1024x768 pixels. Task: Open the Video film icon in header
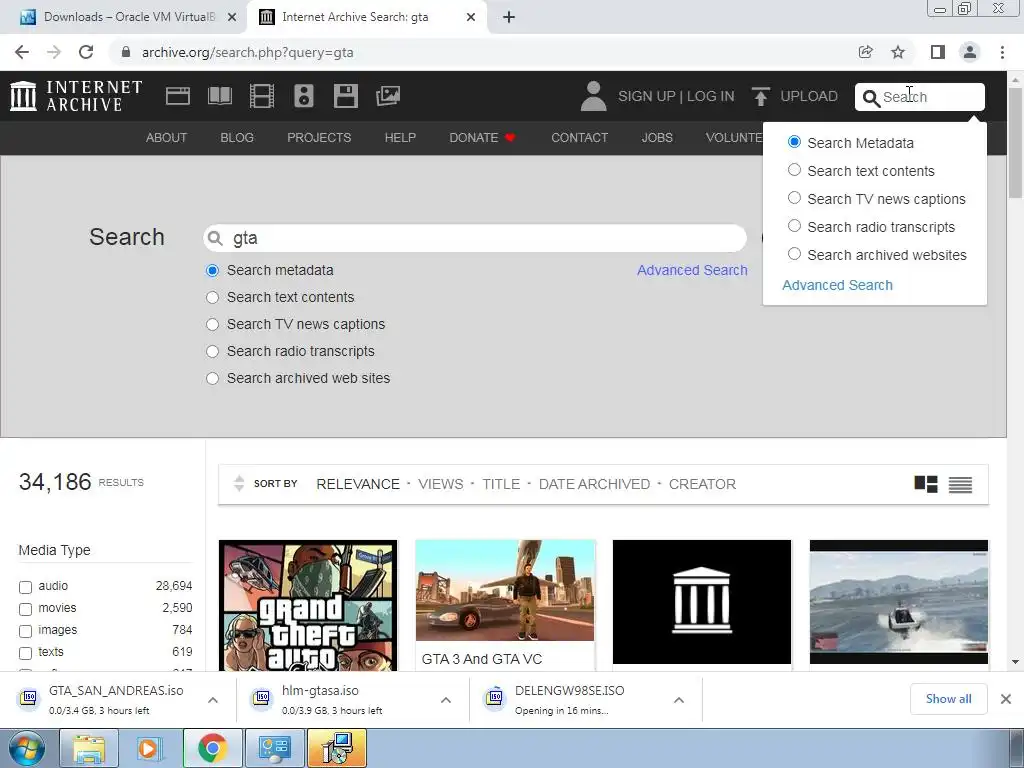[x=262, y=96]
